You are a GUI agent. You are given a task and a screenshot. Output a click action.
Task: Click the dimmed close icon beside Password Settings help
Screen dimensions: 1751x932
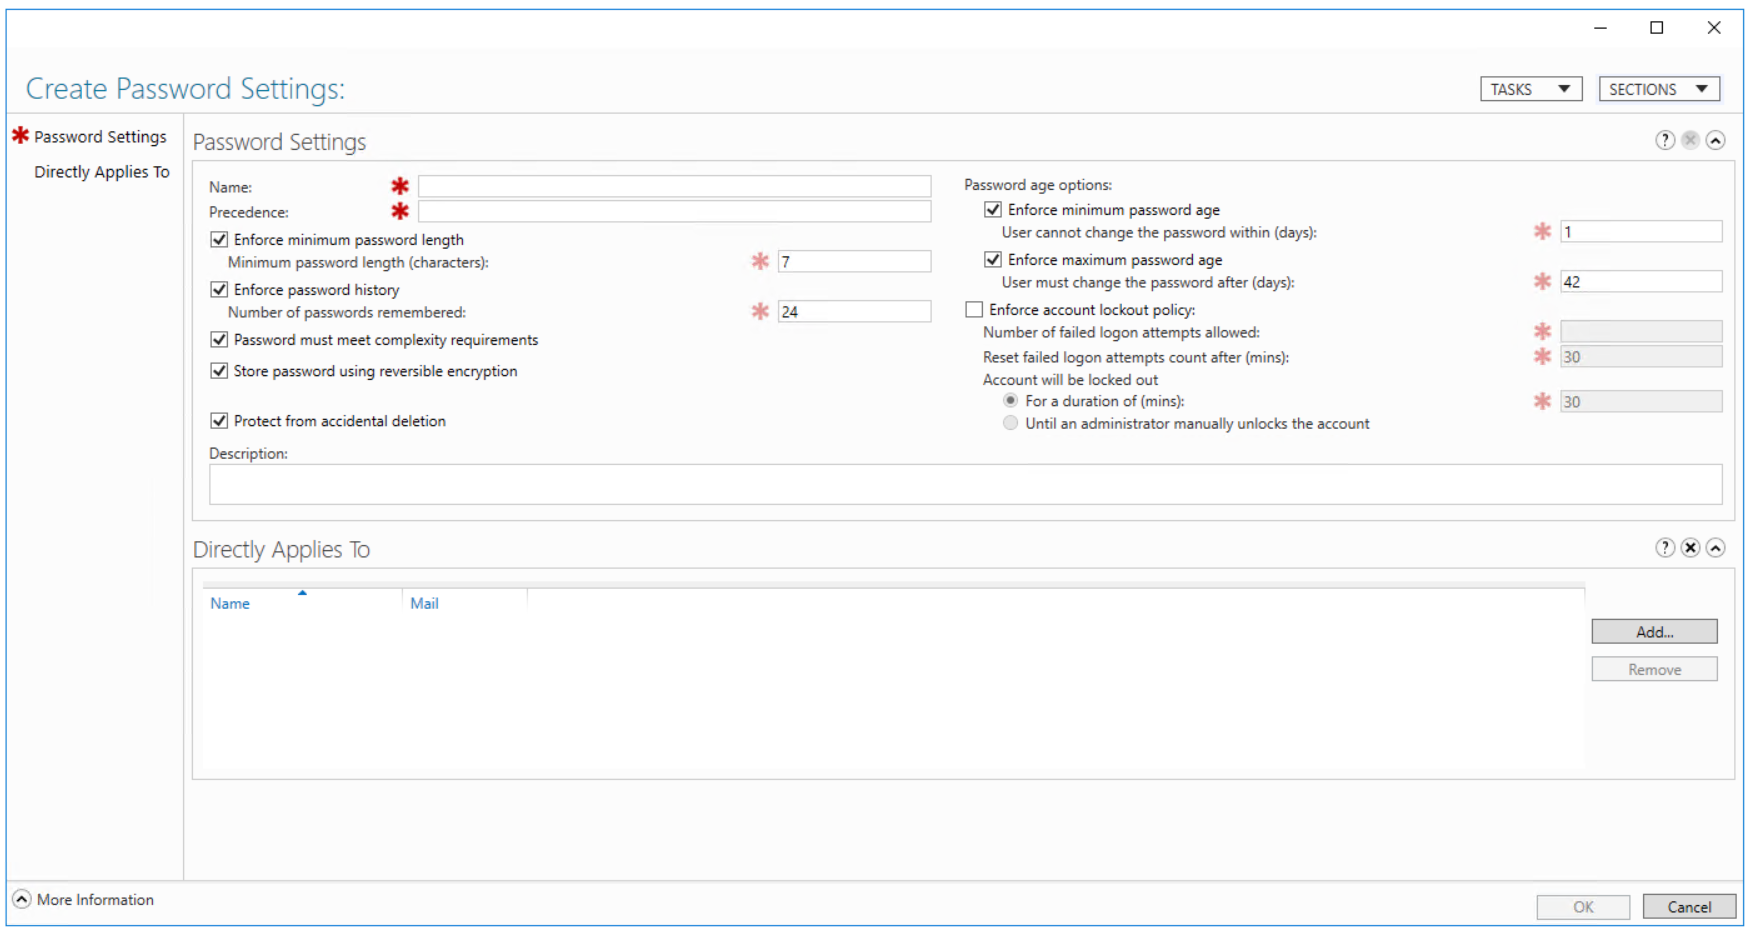1690,140
